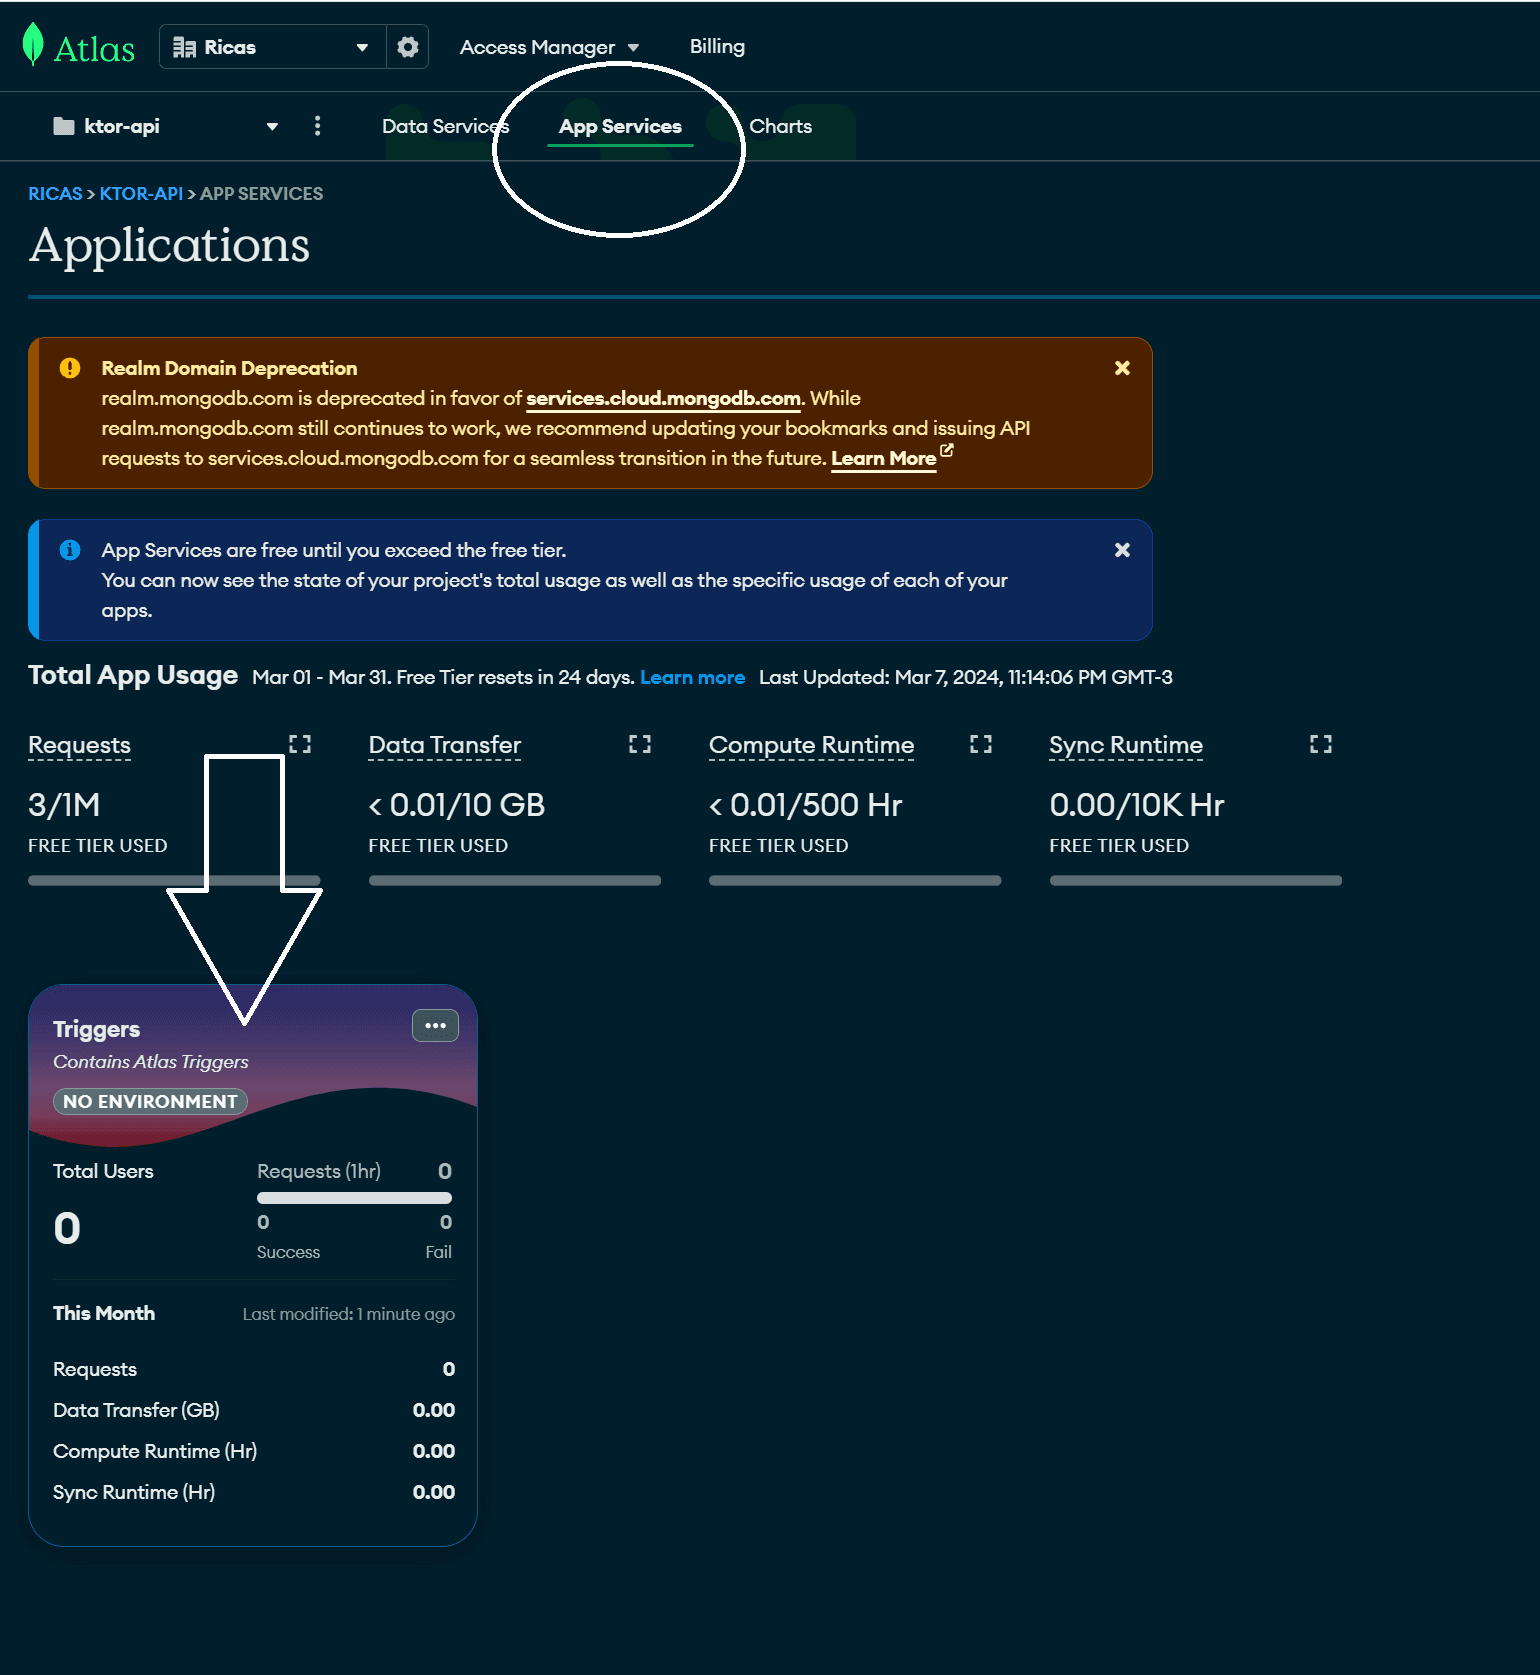
Task: Expand the Requests usage chart
Action: [x=300, y=744]
